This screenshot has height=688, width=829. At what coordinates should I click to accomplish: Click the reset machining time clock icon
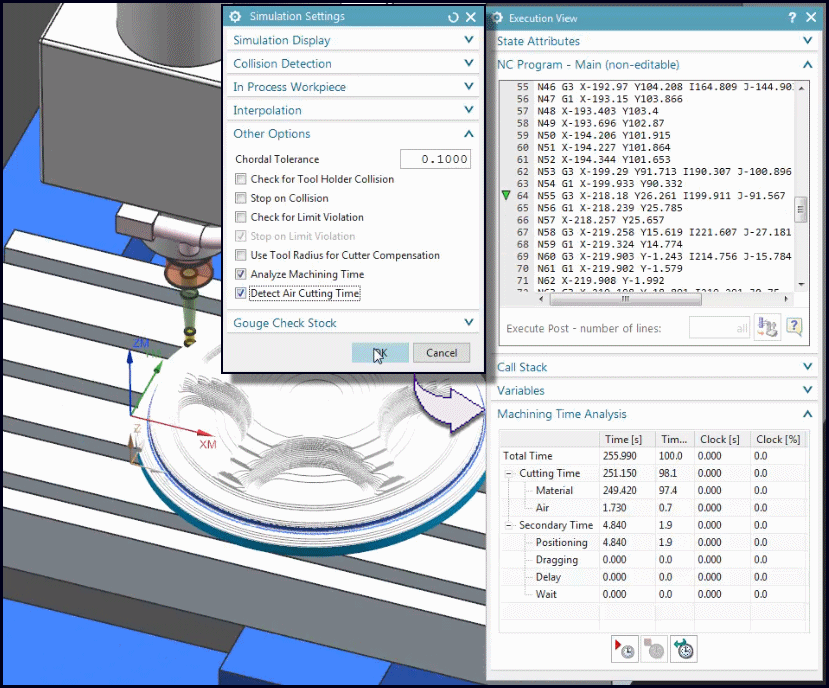point(685,649)
